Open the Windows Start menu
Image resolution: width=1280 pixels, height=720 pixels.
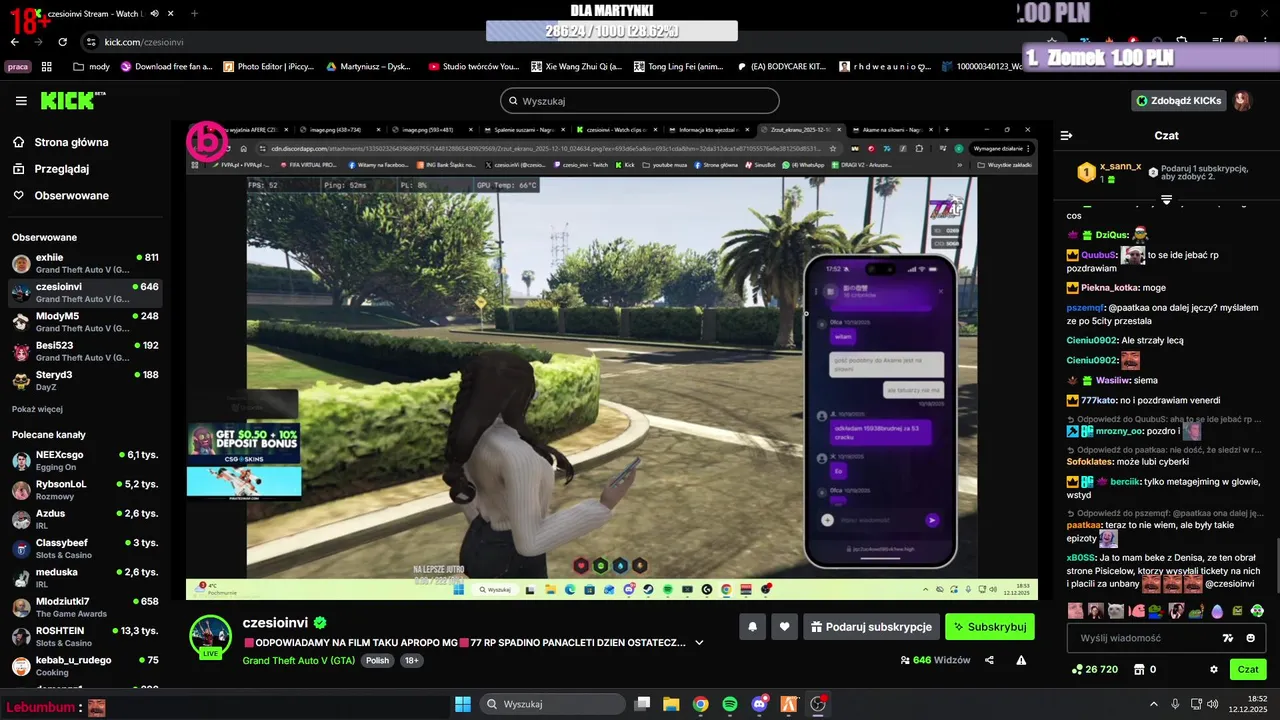click(463, 704)
